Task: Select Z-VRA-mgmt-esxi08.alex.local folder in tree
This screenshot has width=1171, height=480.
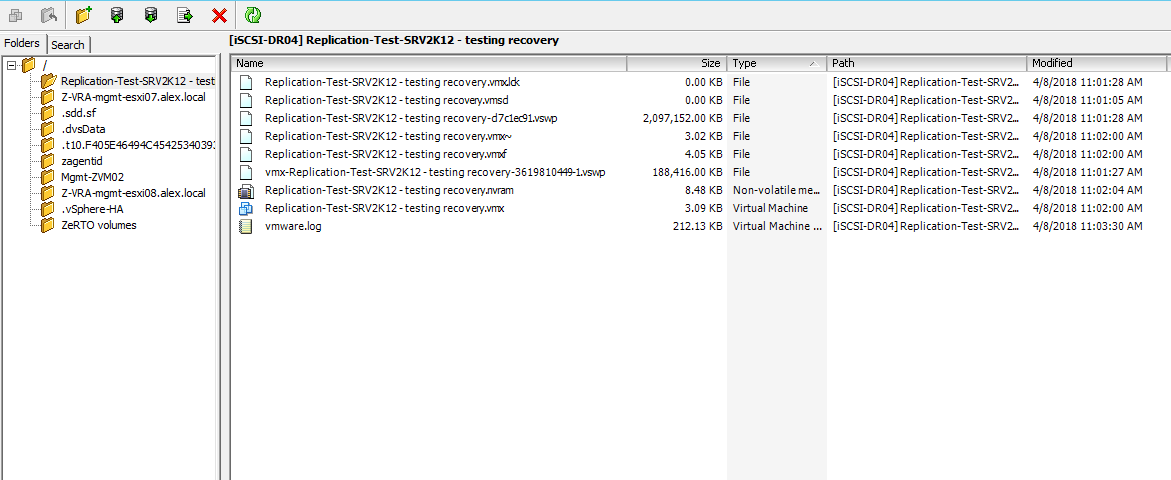Action: 133,193
